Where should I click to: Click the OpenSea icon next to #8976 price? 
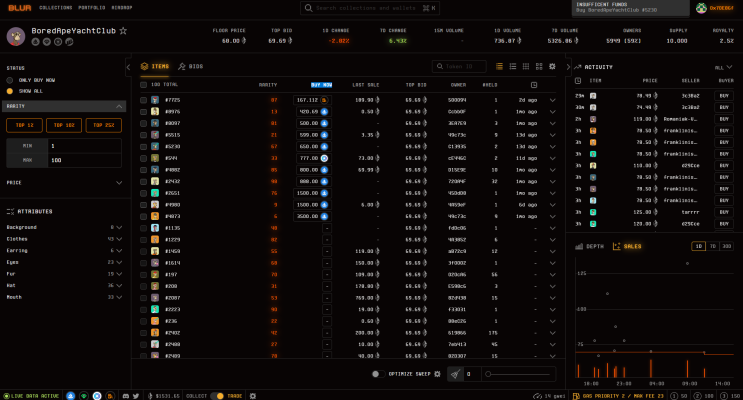click(x=325, y=112)
